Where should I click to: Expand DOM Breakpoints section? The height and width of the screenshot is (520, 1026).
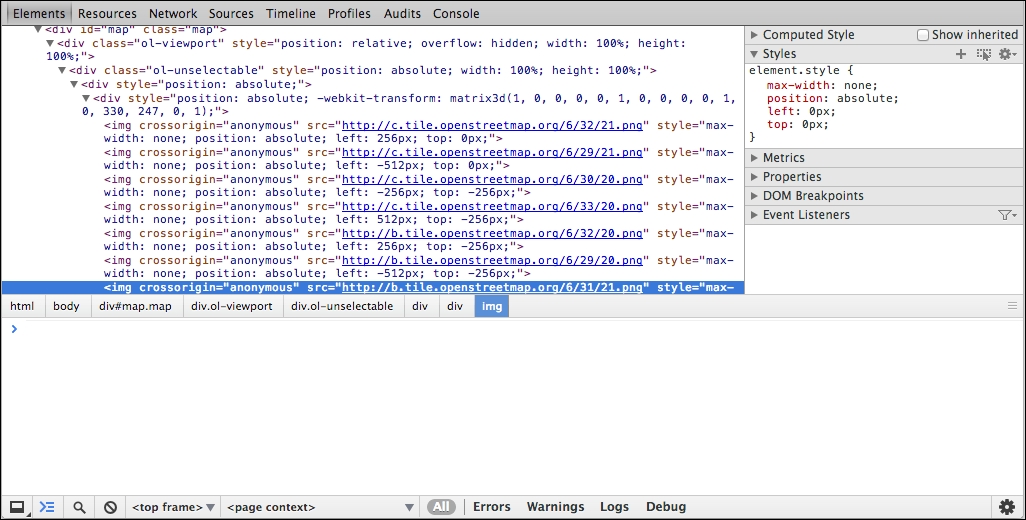754,196
